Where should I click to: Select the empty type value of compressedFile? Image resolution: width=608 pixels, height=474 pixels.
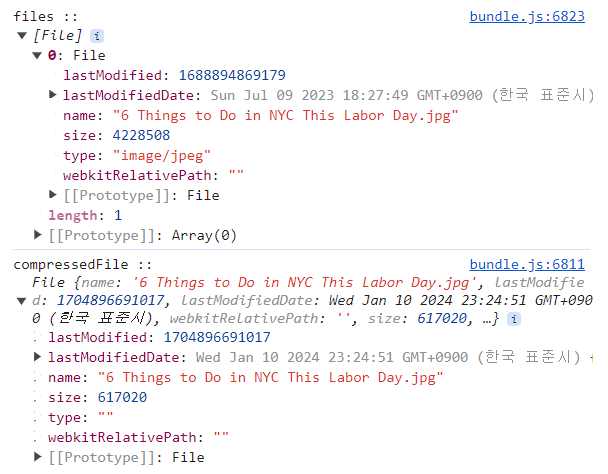[x=105, y=415]
